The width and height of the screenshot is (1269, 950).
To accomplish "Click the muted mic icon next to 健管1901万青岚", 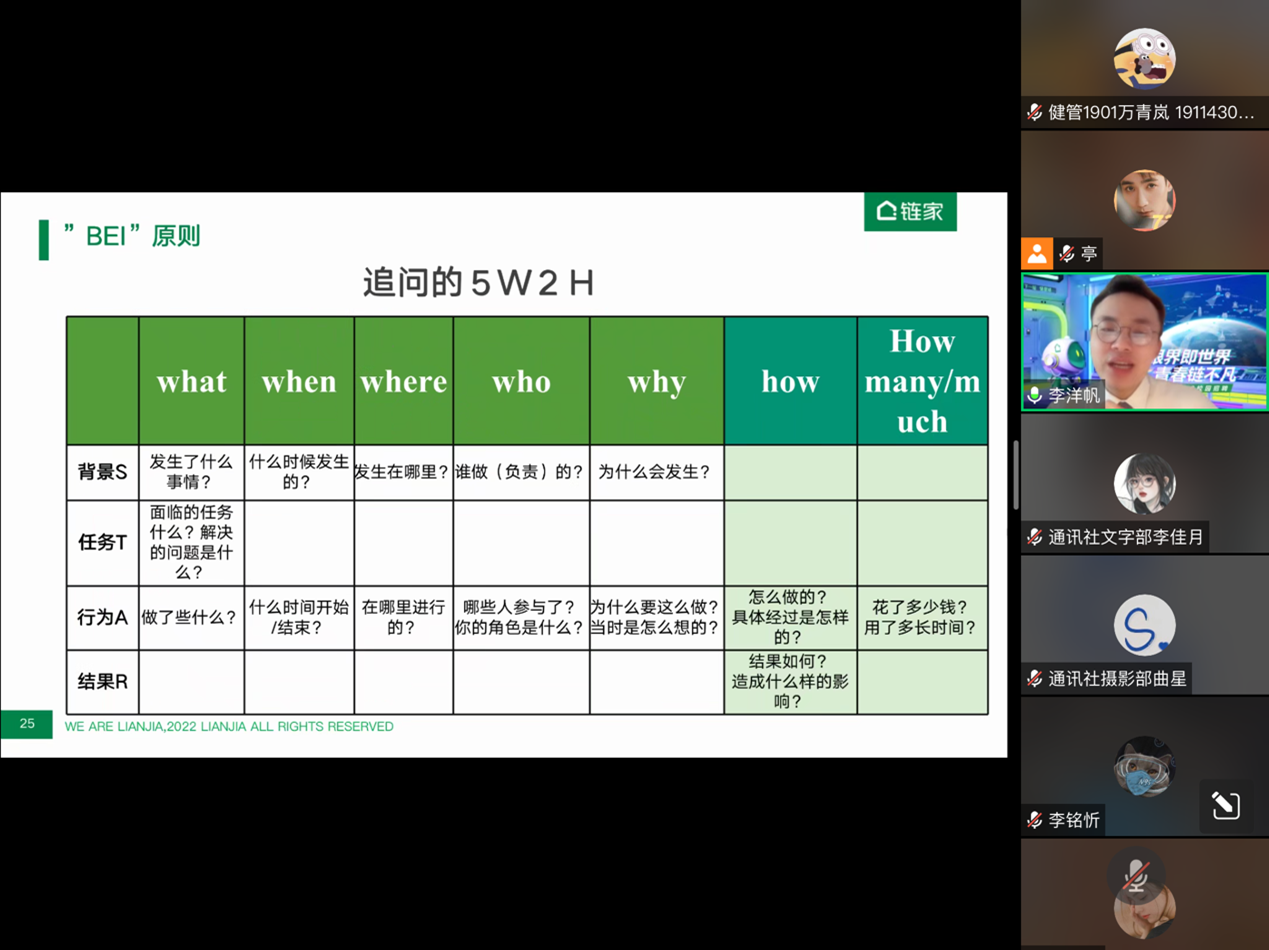I will click(1032, 113).
